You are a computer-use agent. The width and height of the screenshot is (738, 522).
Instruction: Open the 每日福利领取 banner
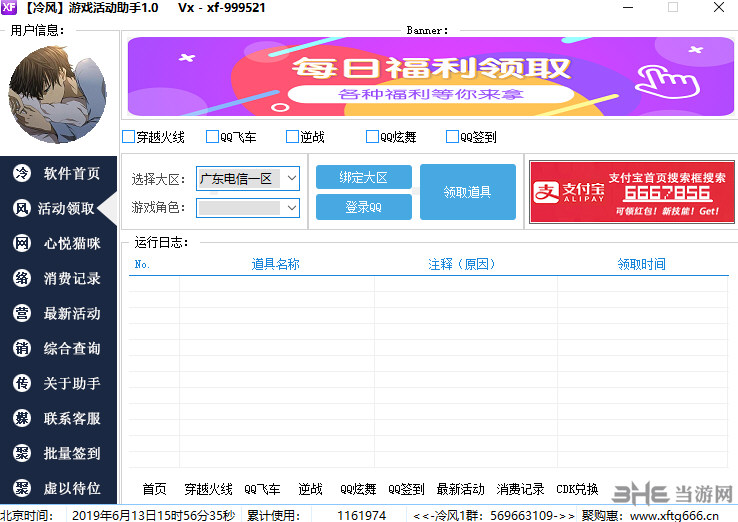[x=431, y=77]
